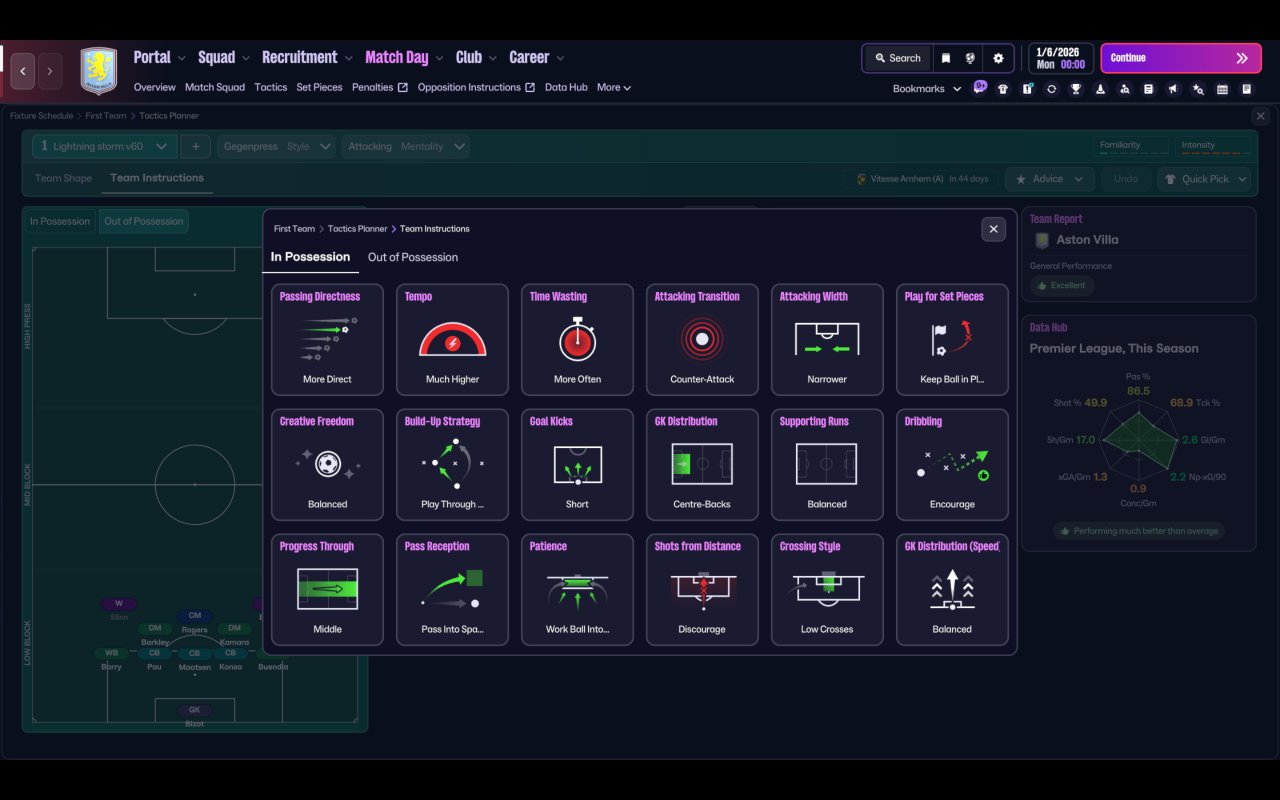The height and width of the screenshot is (800, 1280).
Task: Expand the Bookmarks dropdown
Action: coord(927,89)
